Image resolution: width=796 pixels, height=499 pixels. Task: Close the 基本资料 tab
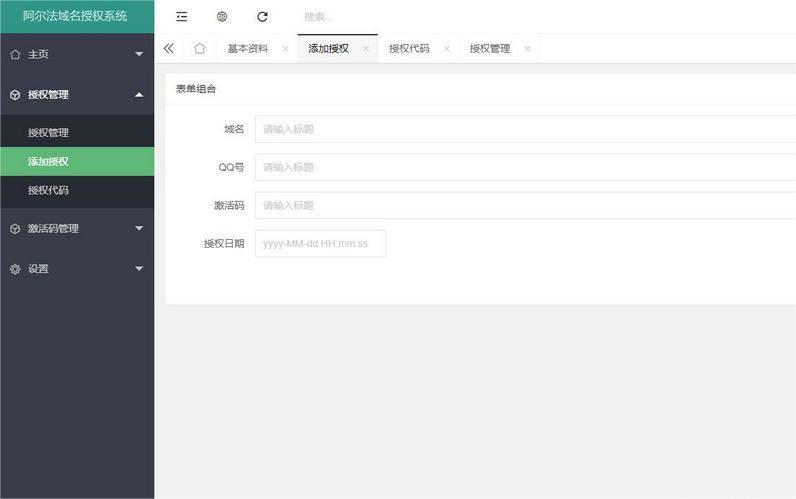285,48
